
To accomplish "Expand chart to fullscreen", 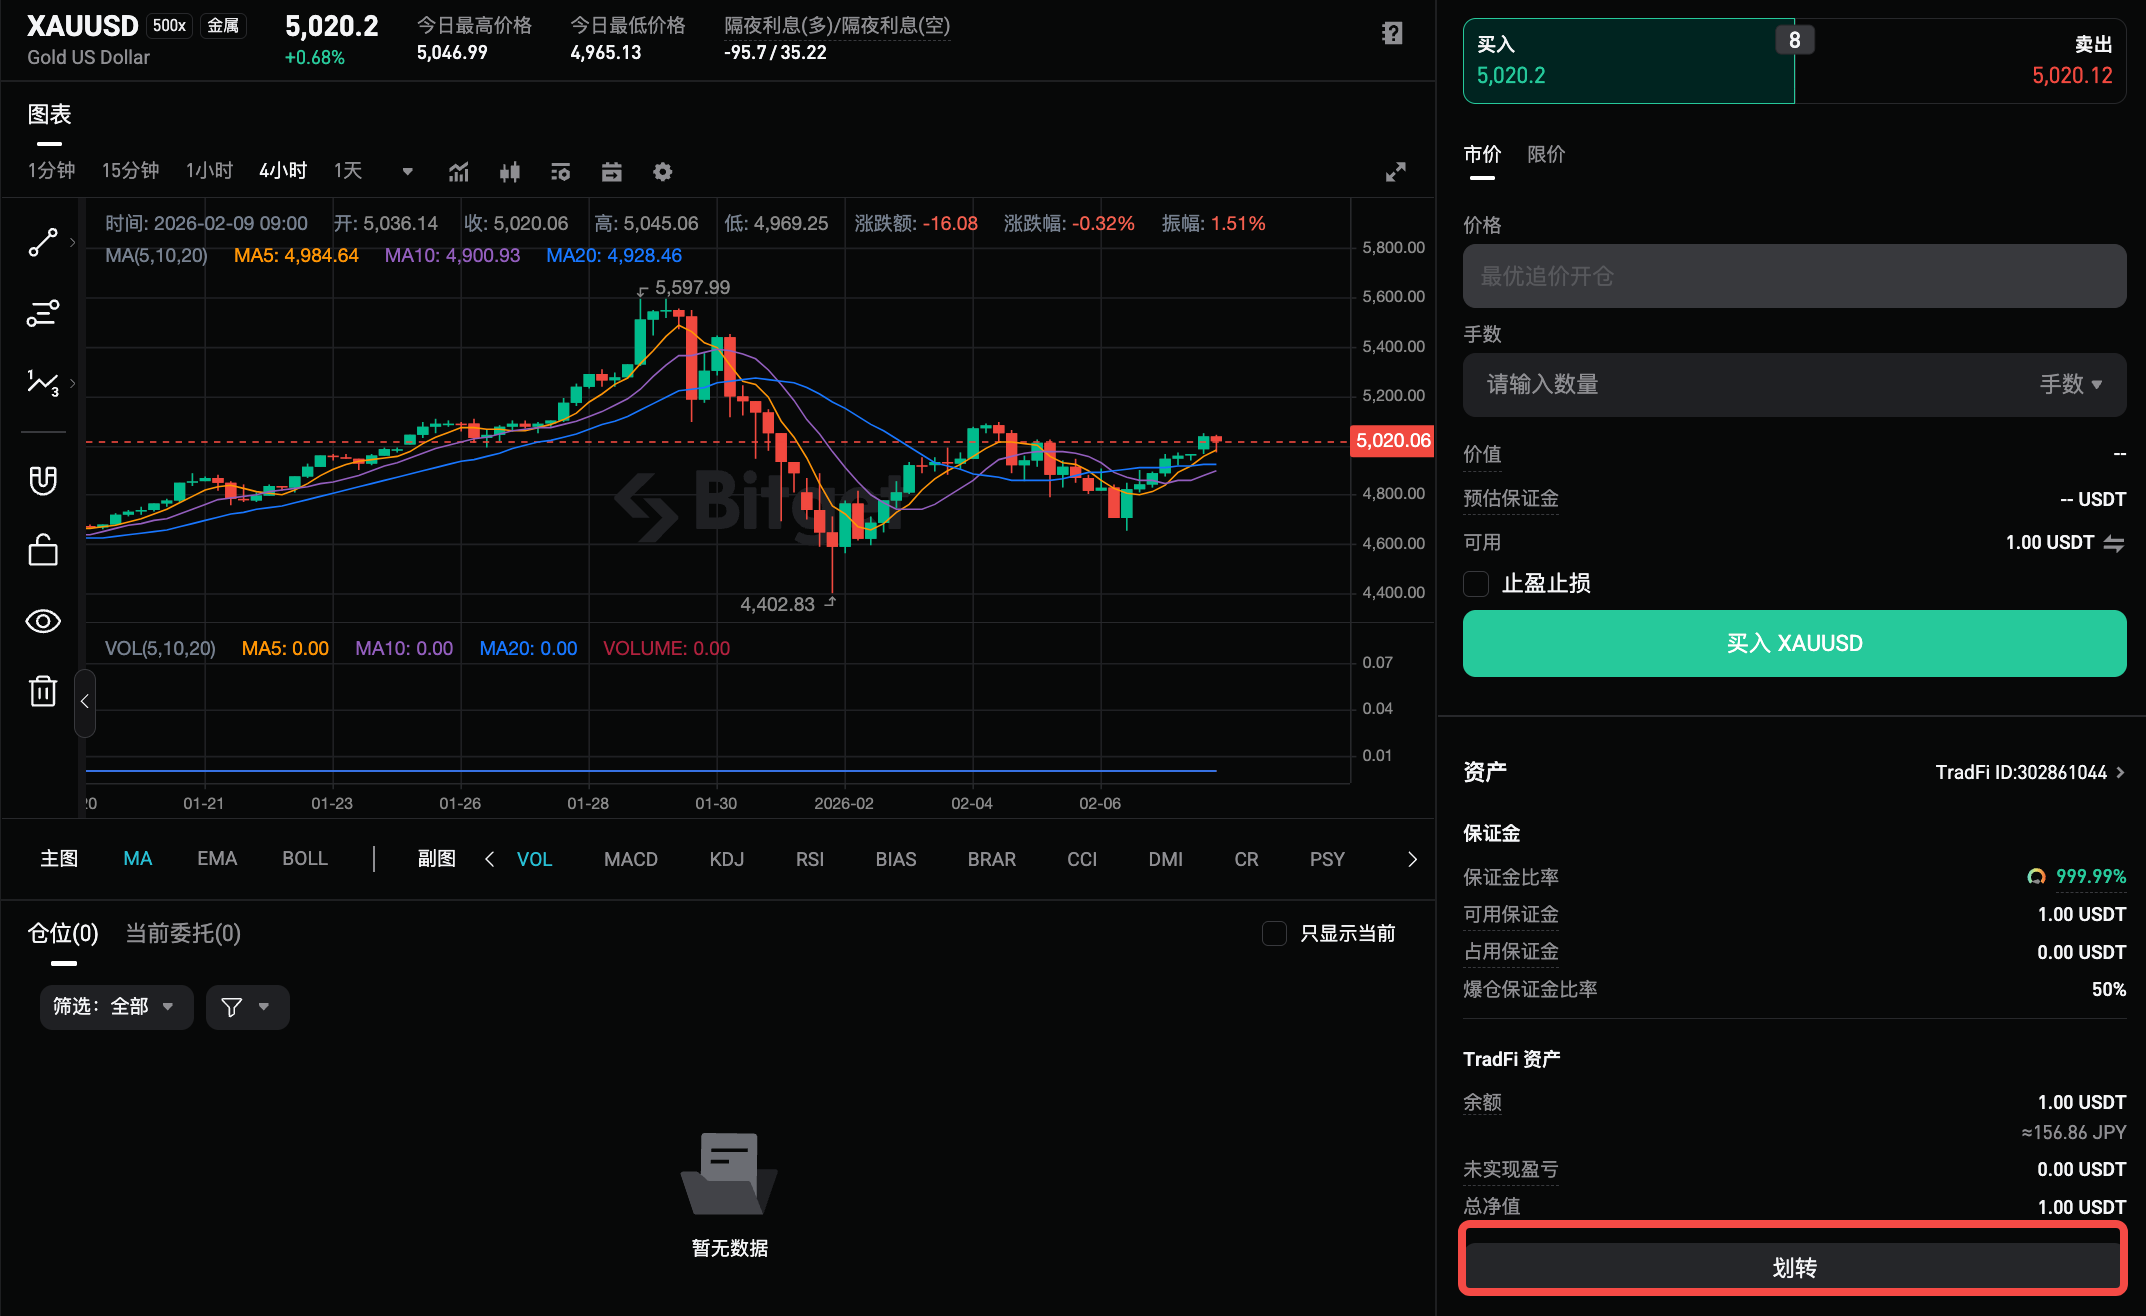I will [x=1396, y=171].
